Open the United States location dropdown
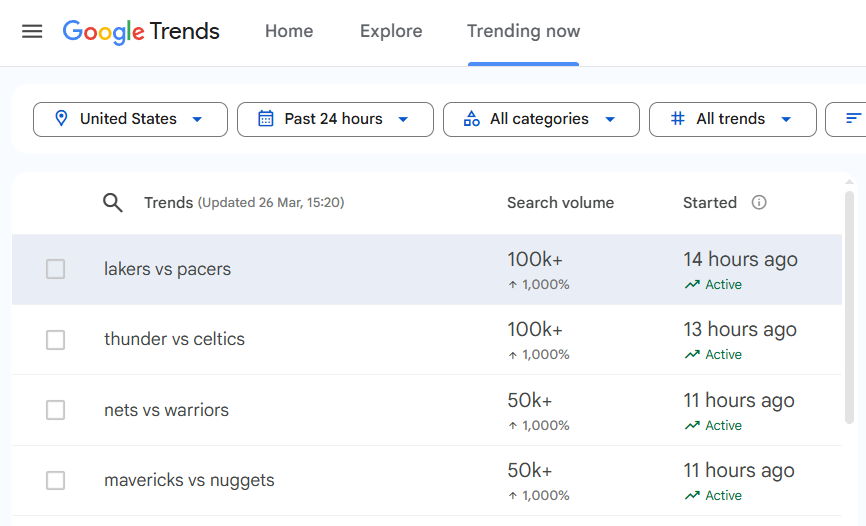The image size is (866, 526). (x=130, y=119)
